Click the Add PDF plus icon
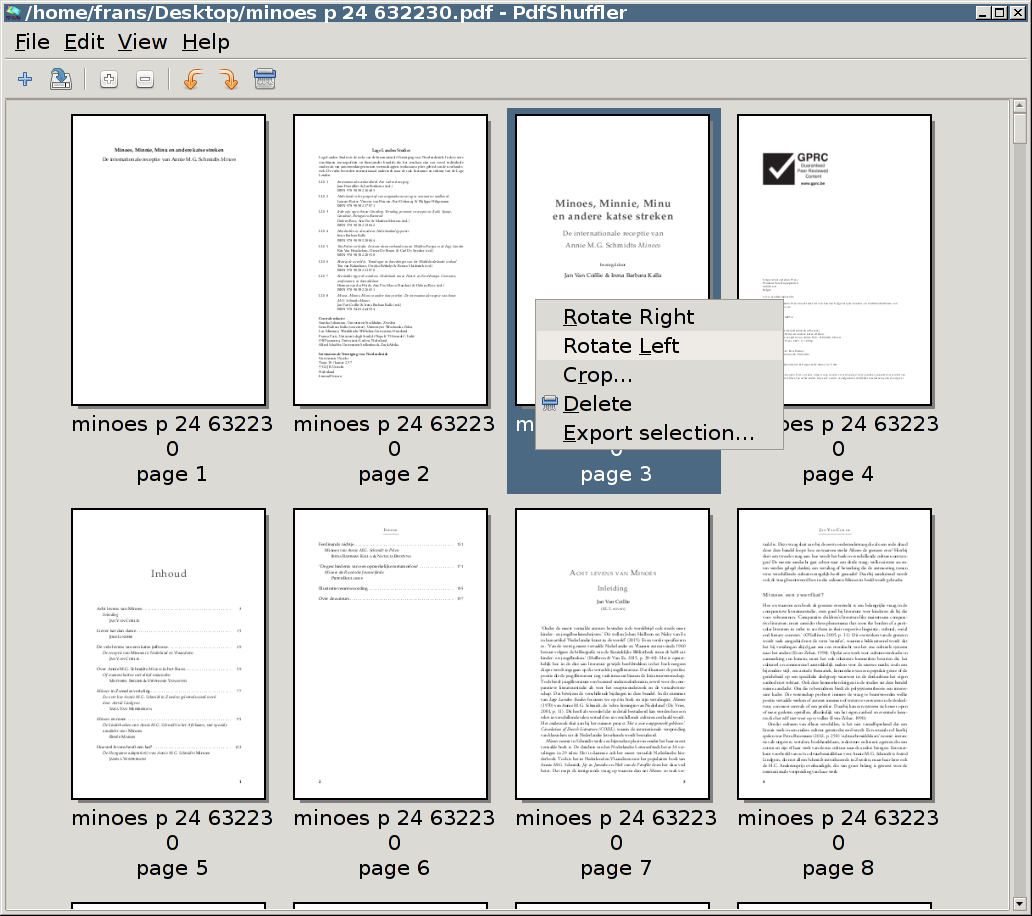The image size is (1032, 916). click(x=24, y=79)
